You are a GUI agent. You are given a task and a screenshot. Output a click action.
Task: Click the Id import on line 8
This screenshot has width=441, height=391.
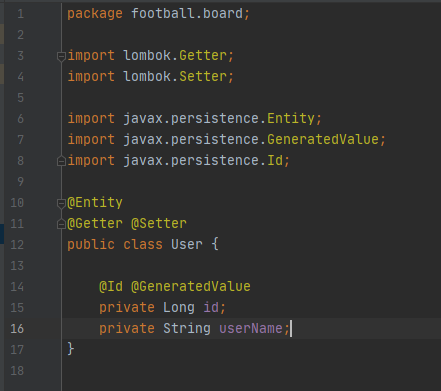(x=275, y=161)
